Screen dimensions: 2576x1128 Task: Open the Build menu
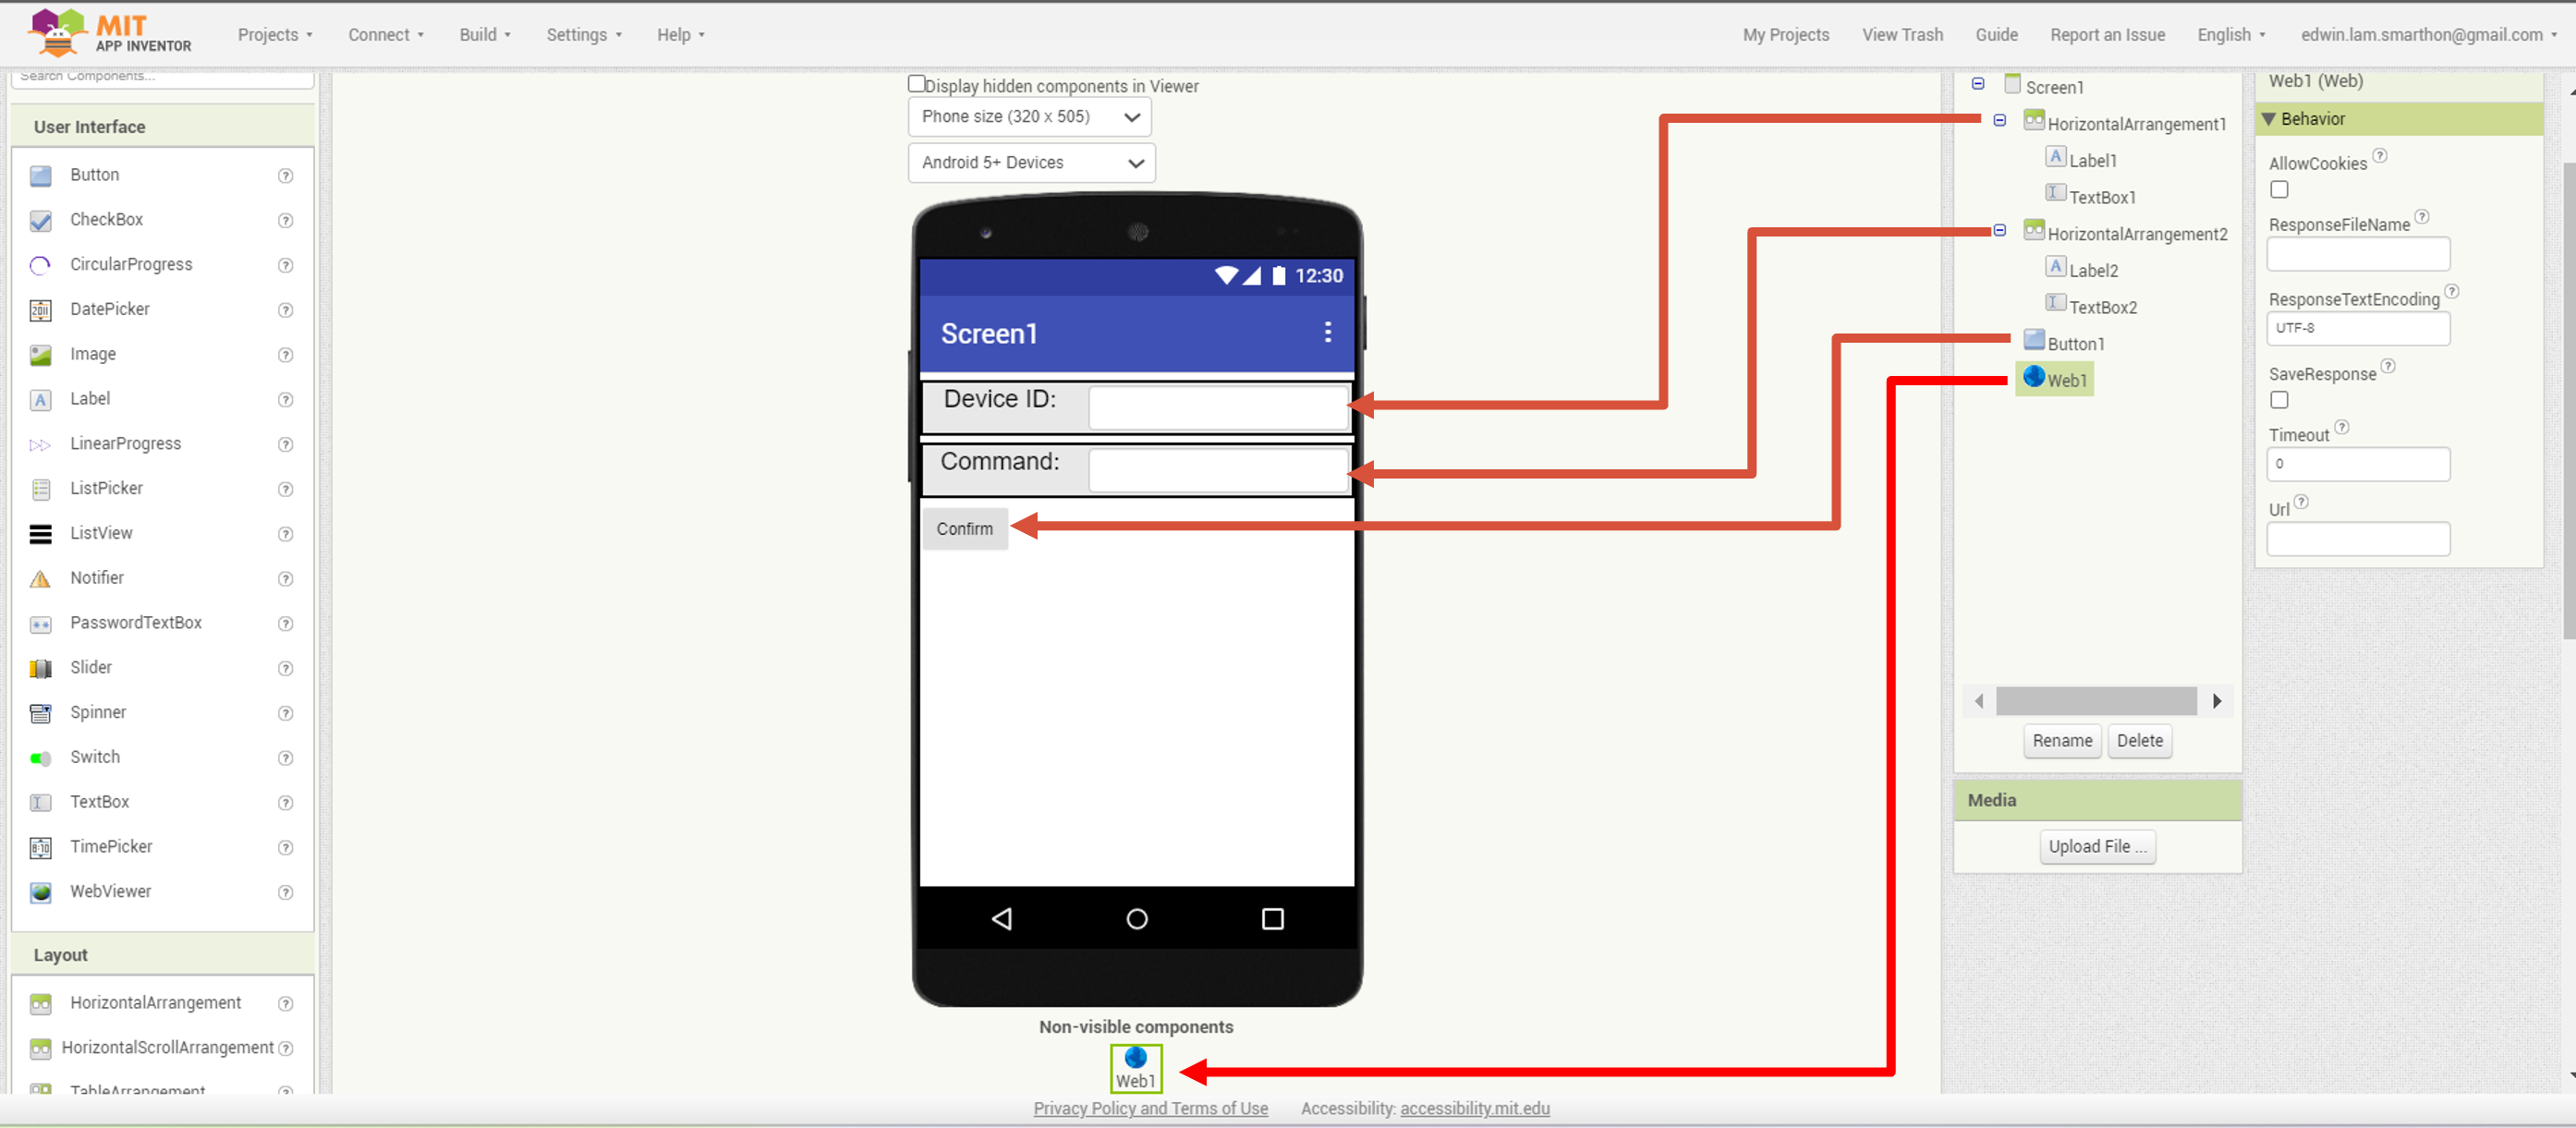[x=485, y=35]
